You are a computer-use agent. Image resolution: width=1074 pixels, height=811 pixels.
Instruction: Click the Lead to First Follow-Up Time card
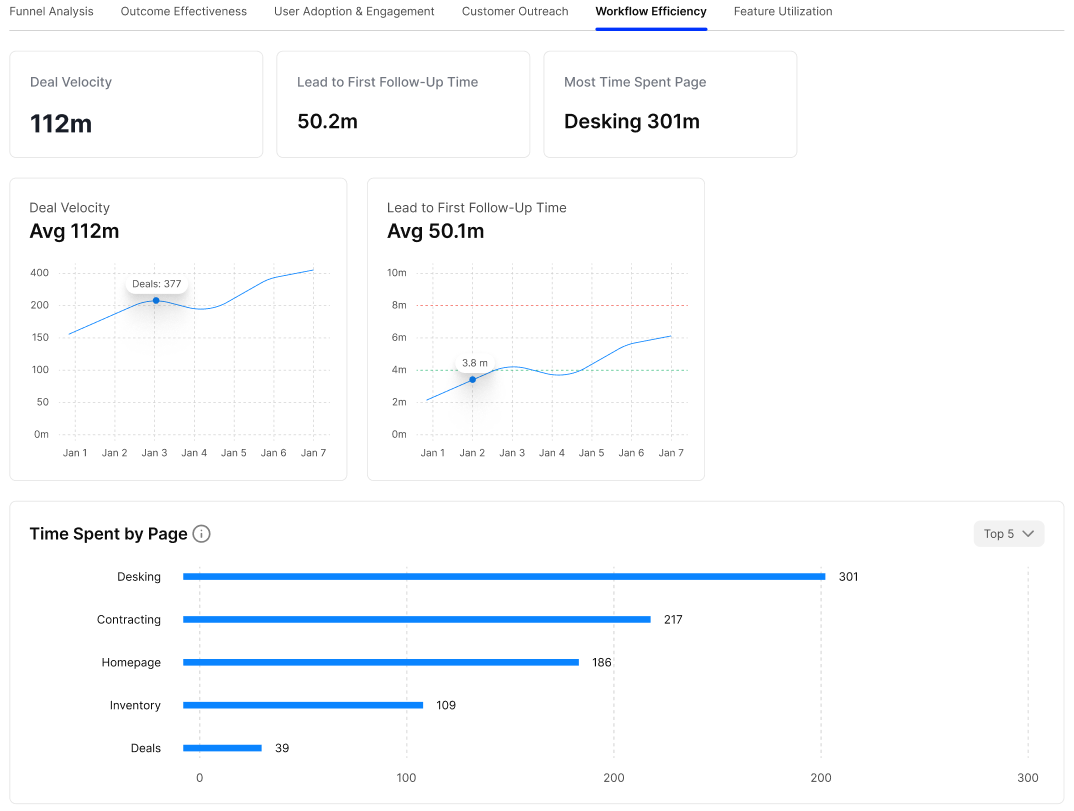(x=403, y=104)
